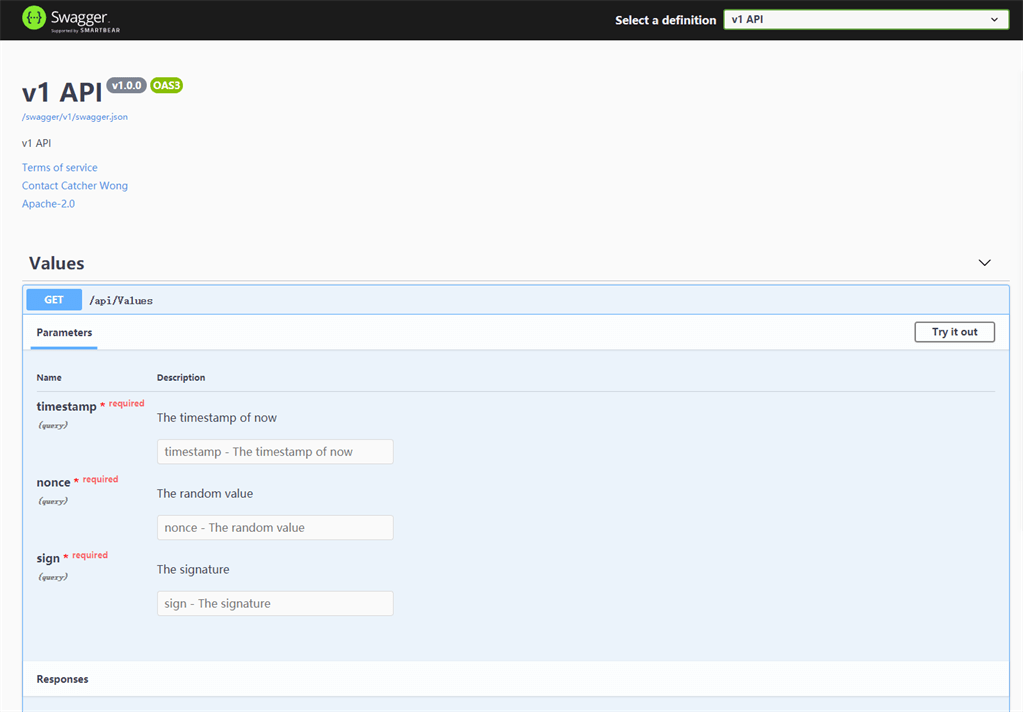The height and width of the screenshot is (712, 1023).
Task: Click the GET method badge
Action: (54, 300)
